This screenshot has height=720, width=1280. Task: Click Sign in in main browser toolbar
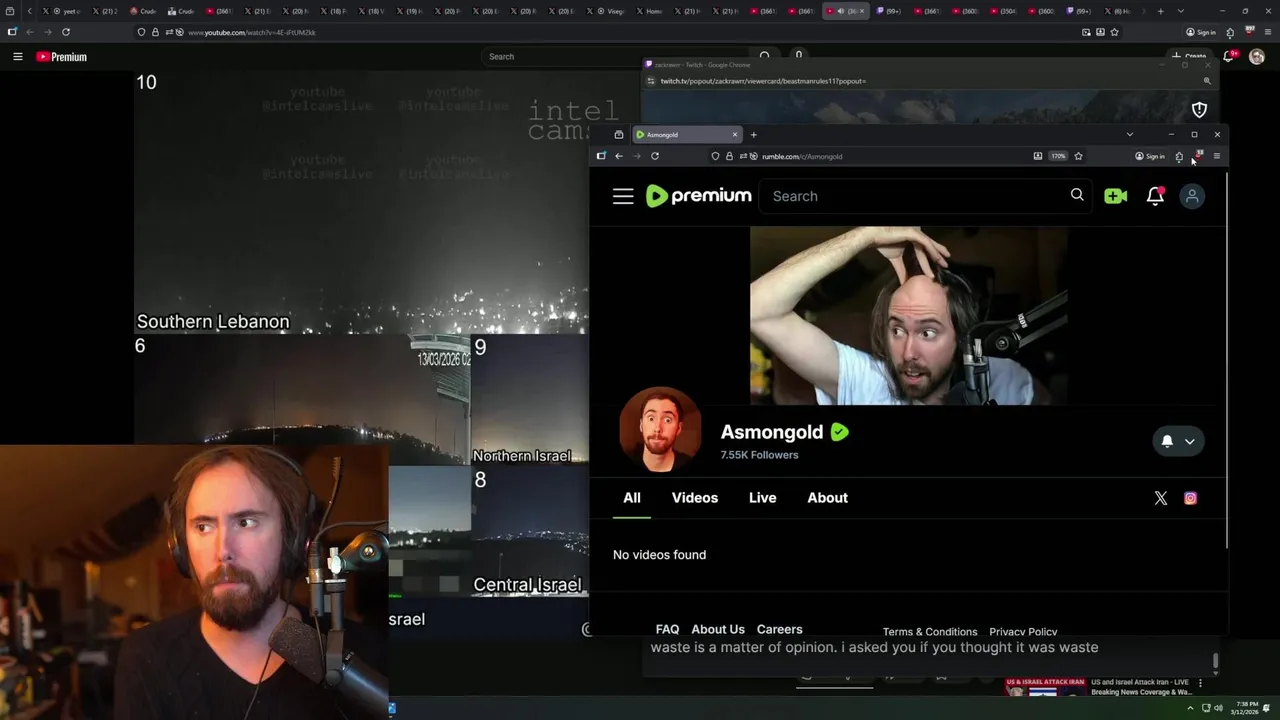pos(1201,32)
